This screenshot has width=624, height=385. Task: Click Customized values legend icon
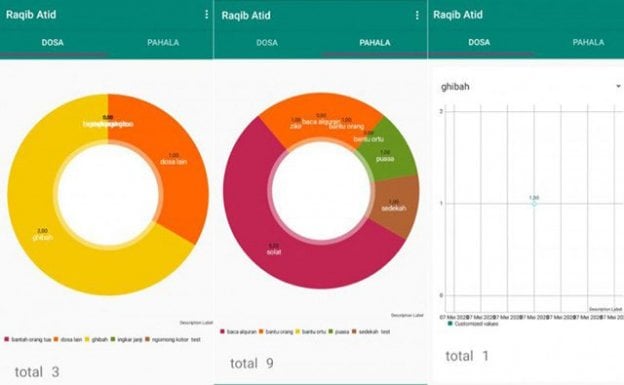[450, 324]
